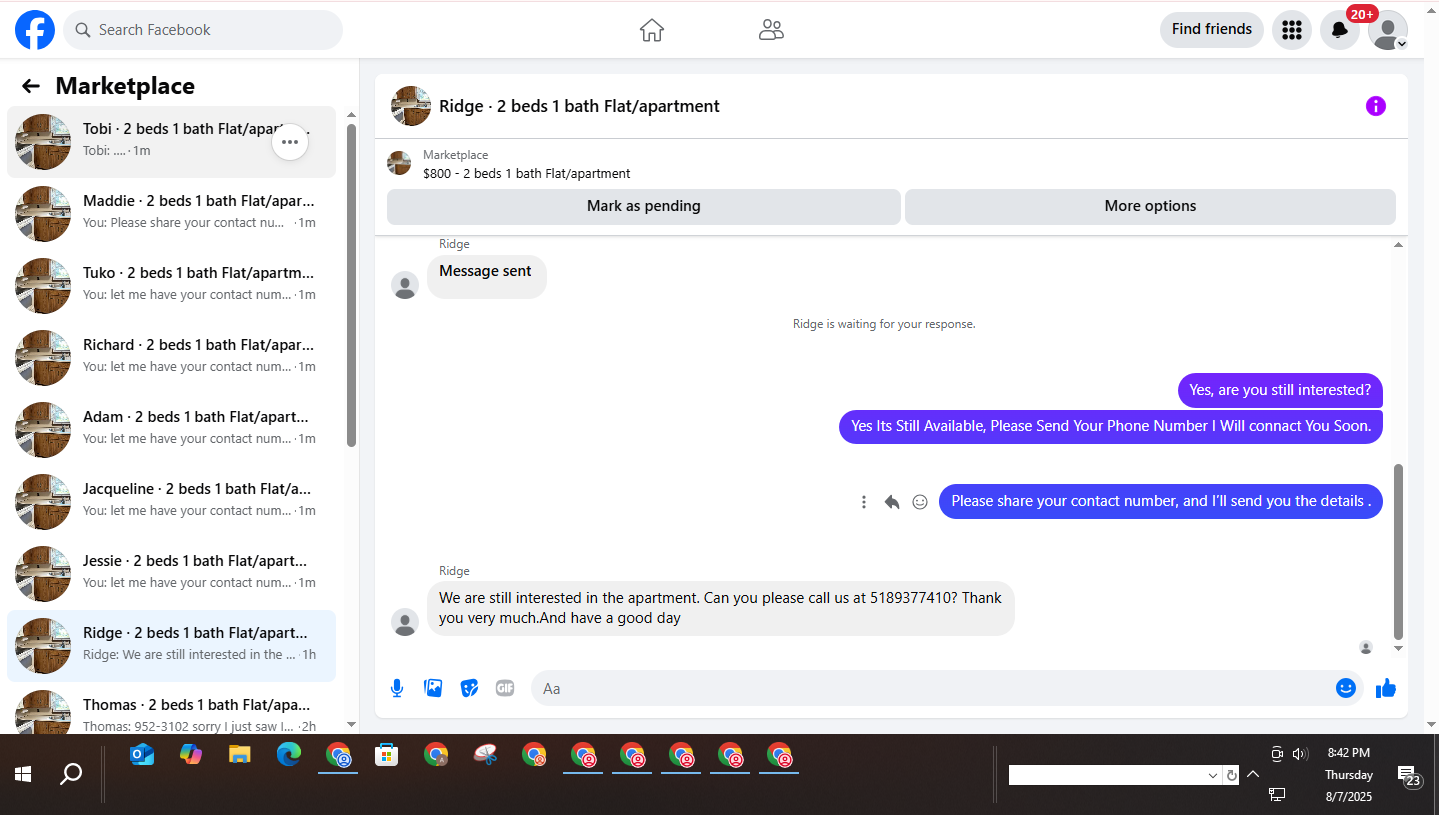1439x815 pixels.
Task: Expand the taskbar address bar dropdown
Action: (1213, 775)
